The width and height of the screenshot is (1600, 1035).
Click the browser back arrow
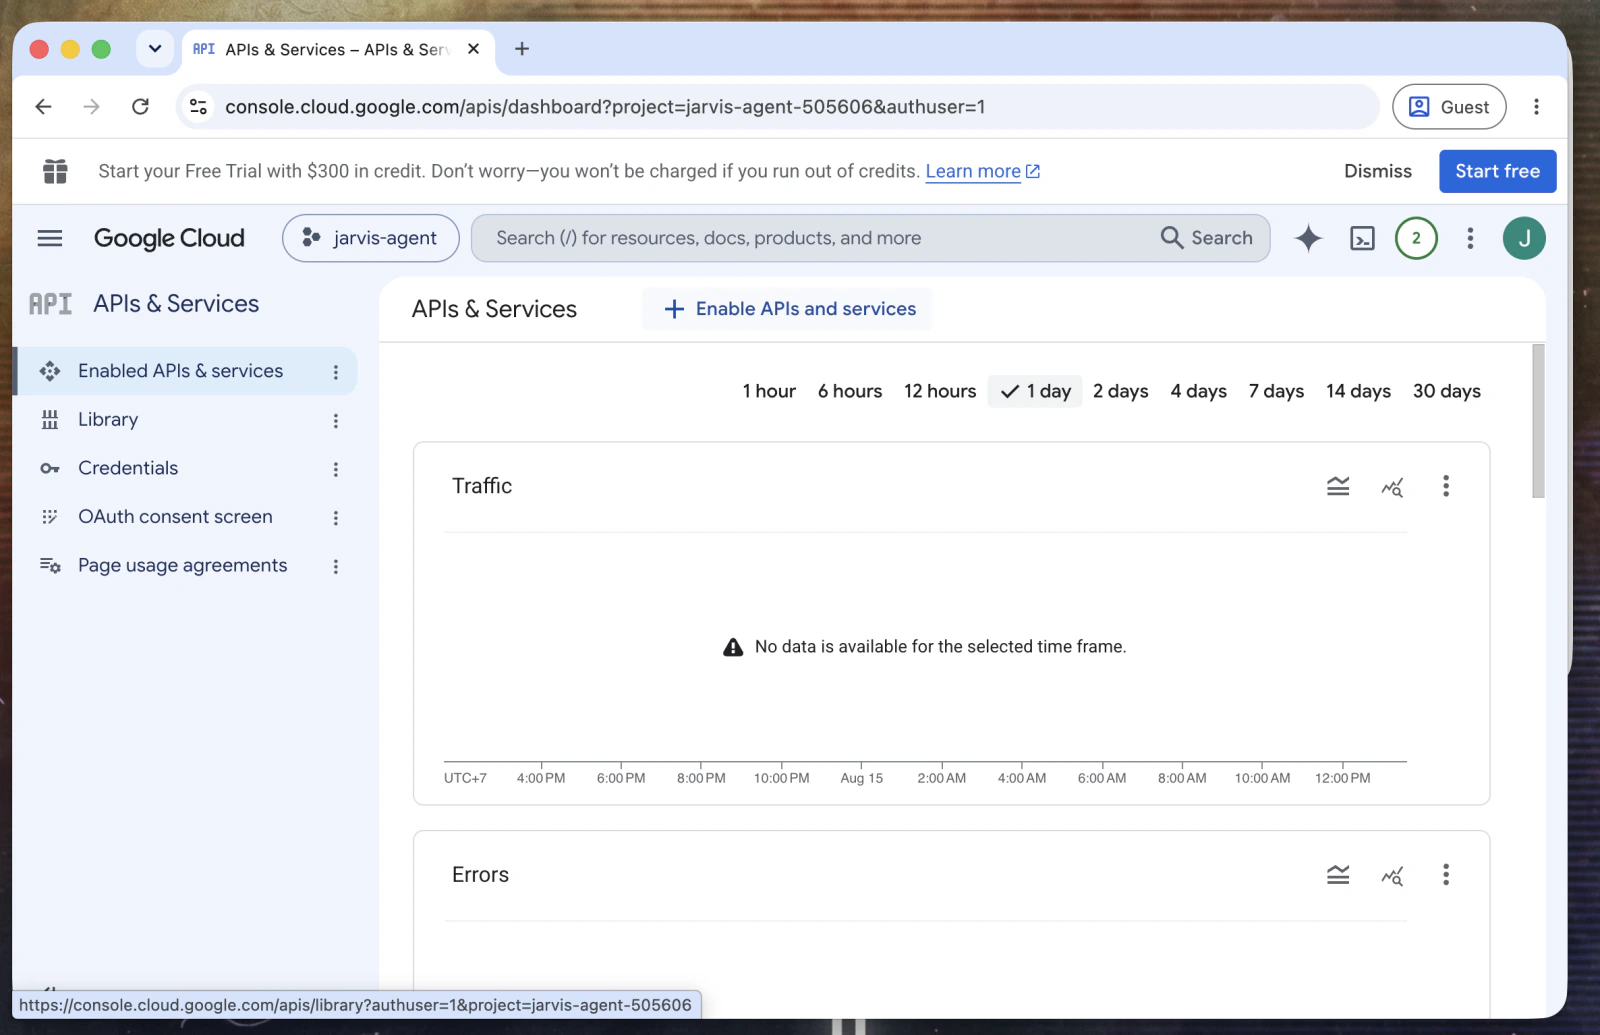click(43, 107)
